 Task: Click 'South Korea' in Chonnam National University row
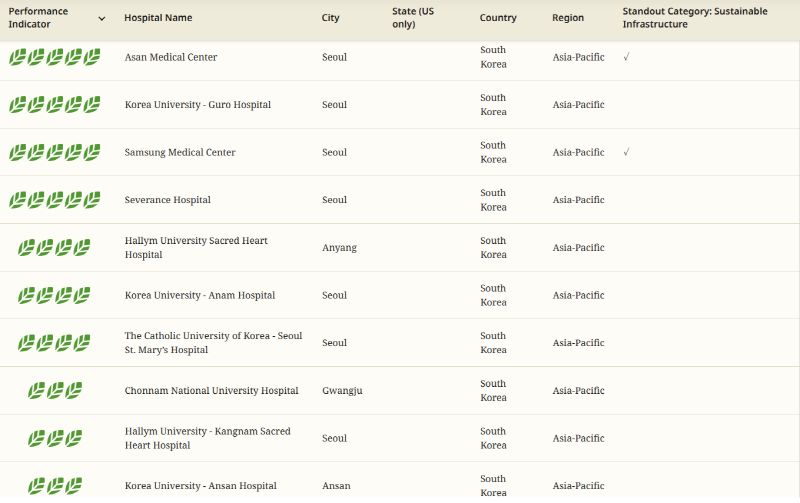(x=493, y=391)
